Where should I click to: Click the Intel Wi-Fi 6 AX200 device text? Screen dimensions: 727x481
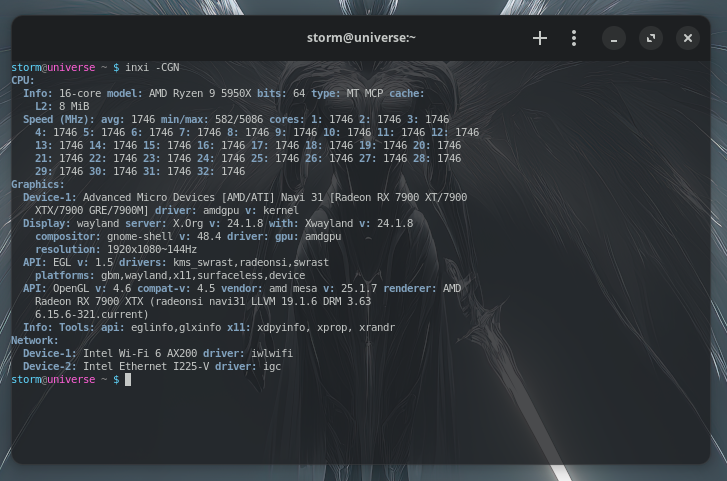(138, 354)
